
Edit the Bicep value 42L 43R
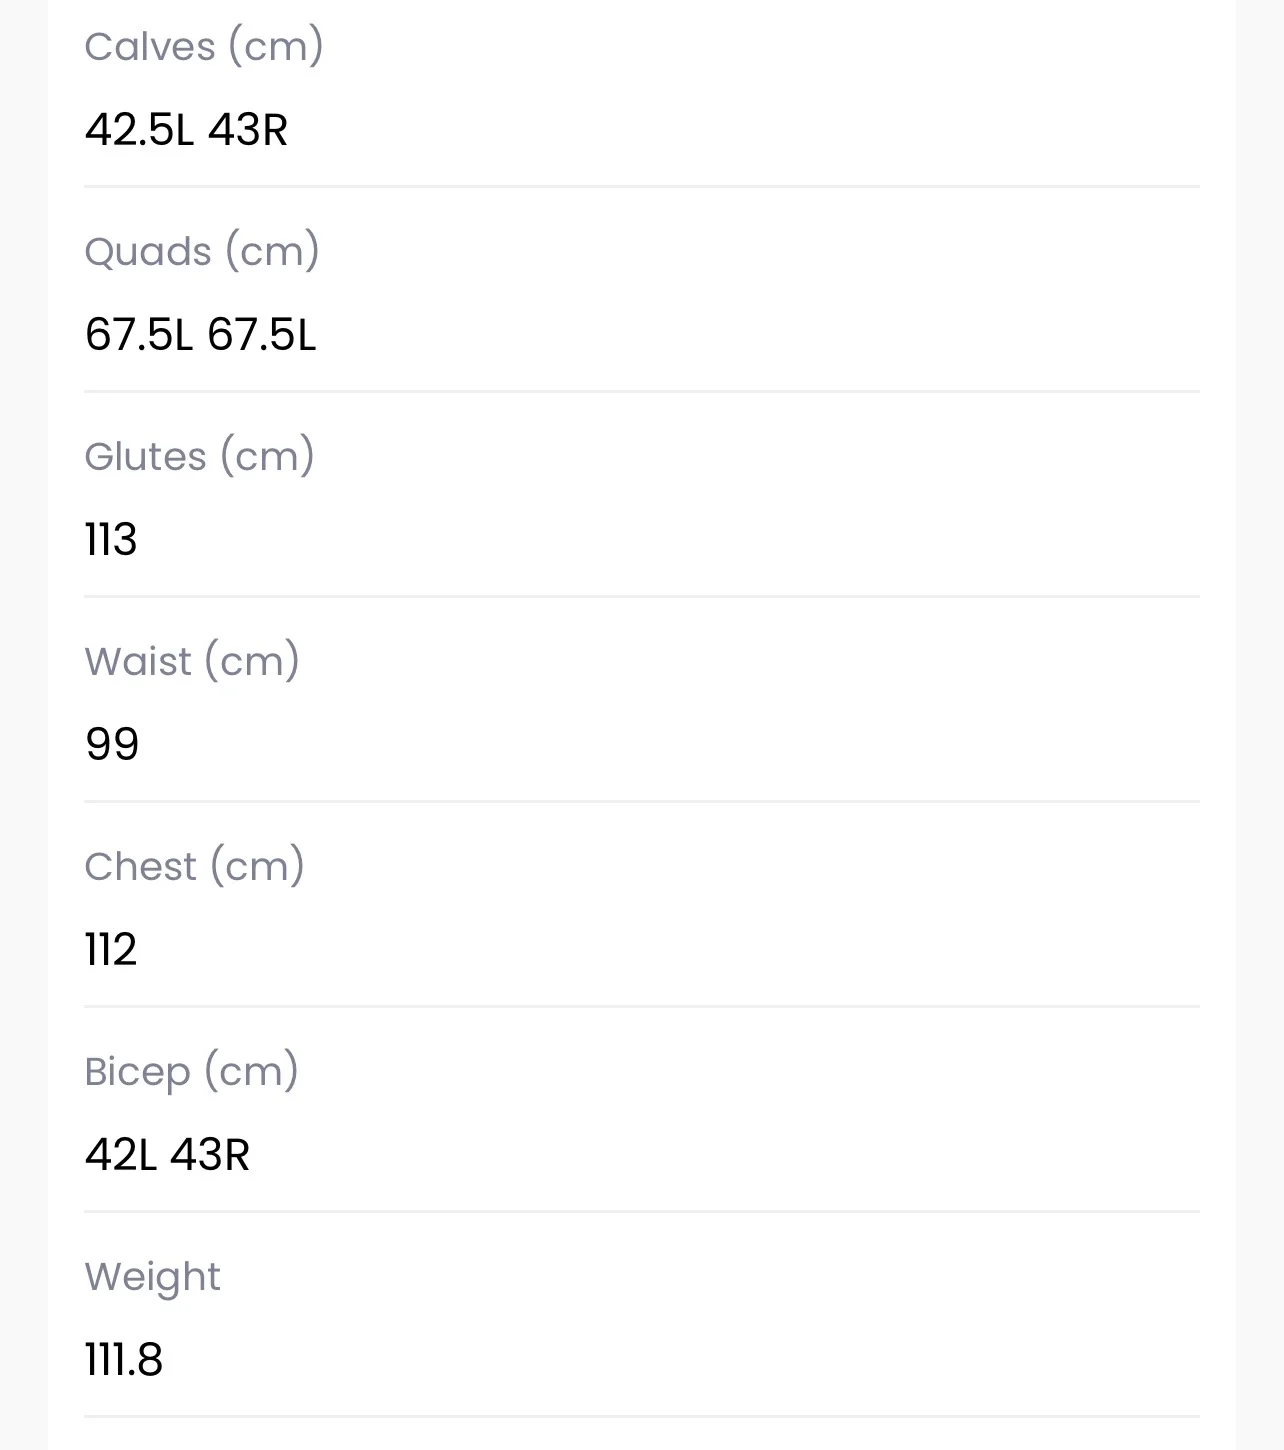click(x=167, y=1154)
